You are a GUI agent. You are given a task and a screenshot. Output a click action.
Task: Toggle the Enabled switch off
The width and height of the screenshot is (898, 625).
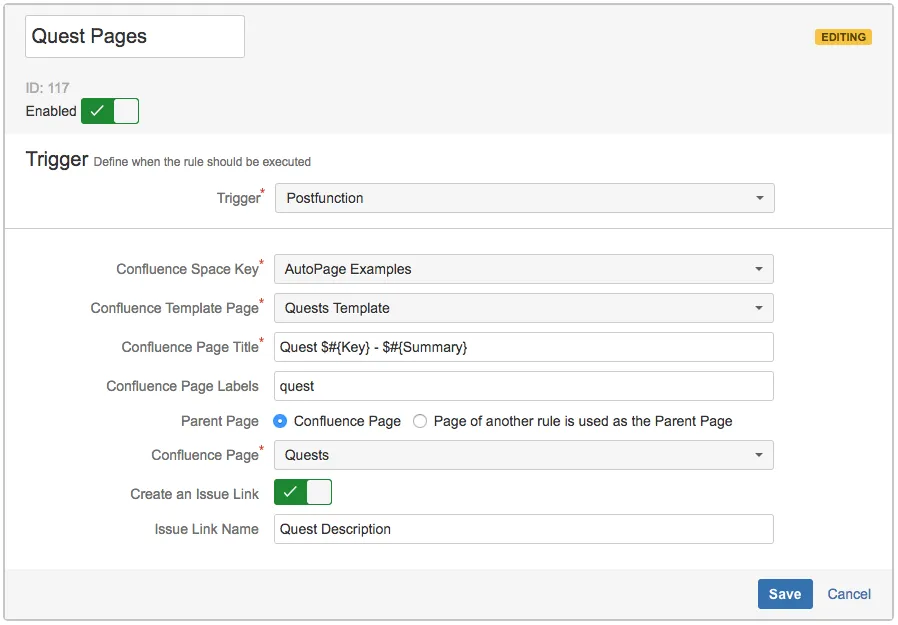click(x=110, y=111)
